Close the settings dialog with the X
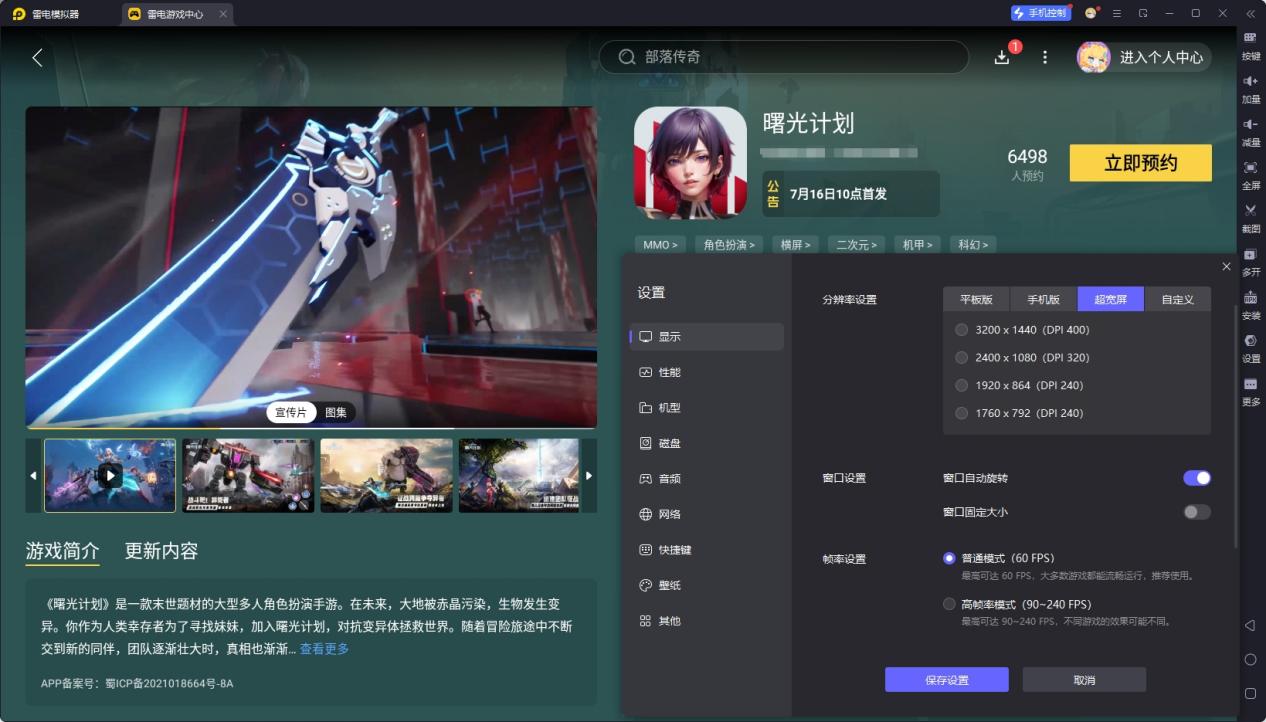The width and height of the screenshot is (1266, 722). [1227, 267]
